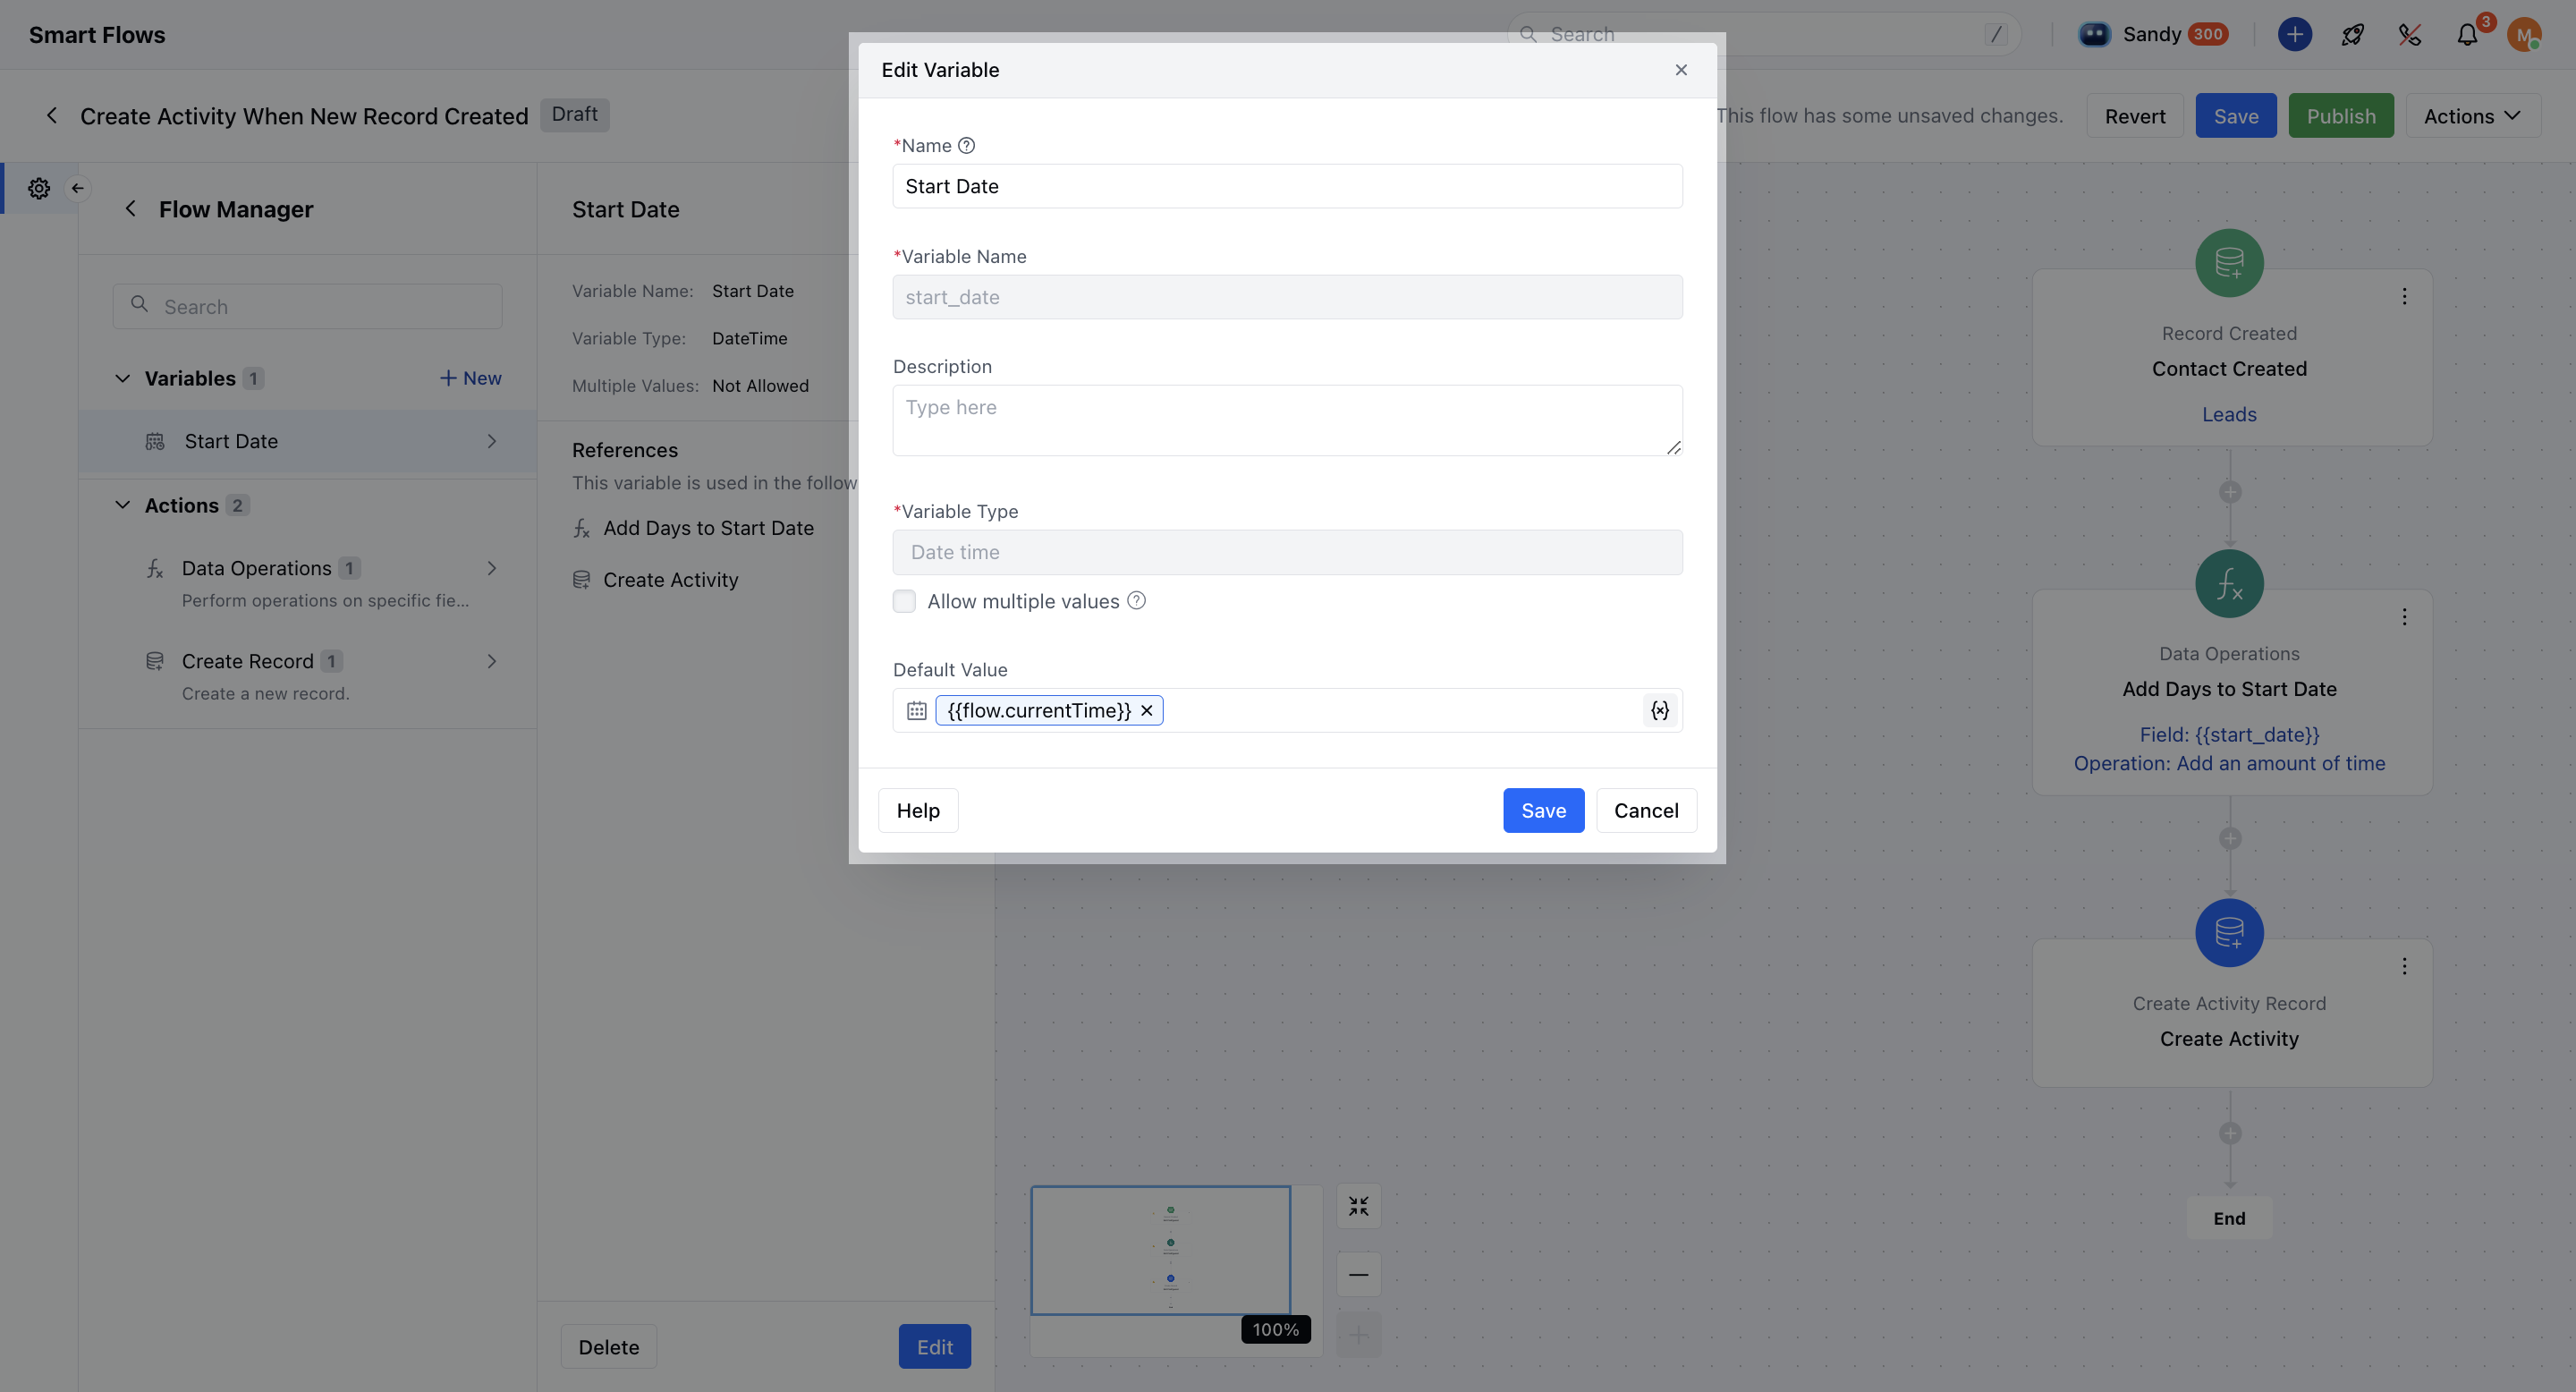The height and width of the screenshot is (1392, 2576).
Task: Click the variable picker braces icon
Action: click(x=1659, y=710)
